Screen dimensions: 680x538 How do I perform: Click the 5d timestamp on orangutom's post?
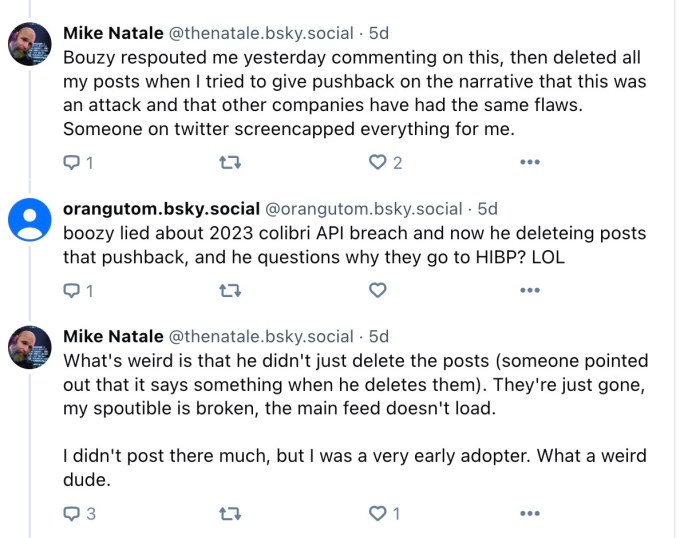coord(487,209)
